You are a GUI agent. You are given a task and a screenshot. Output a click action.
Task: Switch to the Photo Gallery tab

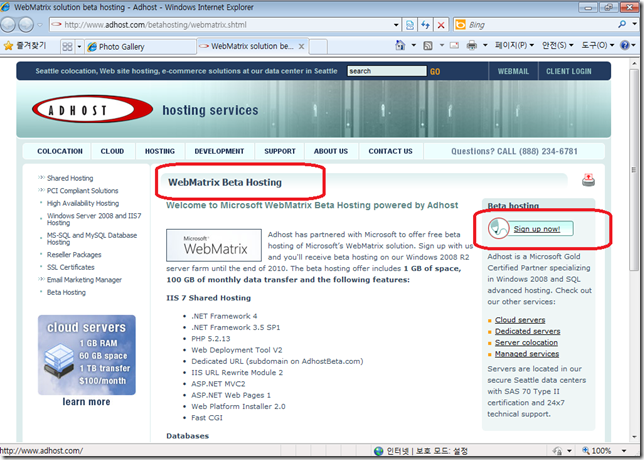tap(140, 46)
